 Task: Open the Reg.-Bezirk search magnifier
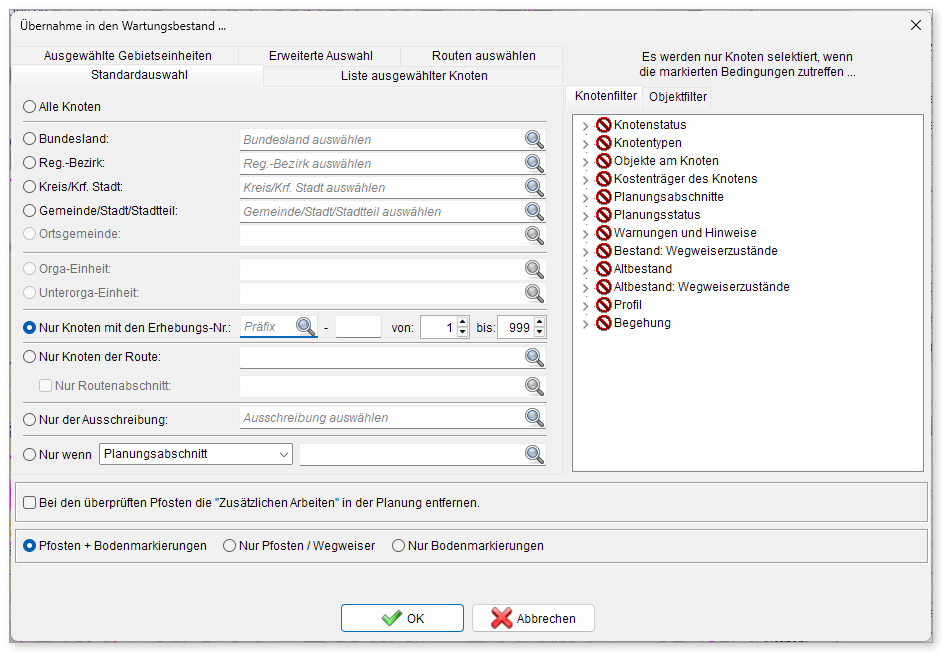click(534, 163)
